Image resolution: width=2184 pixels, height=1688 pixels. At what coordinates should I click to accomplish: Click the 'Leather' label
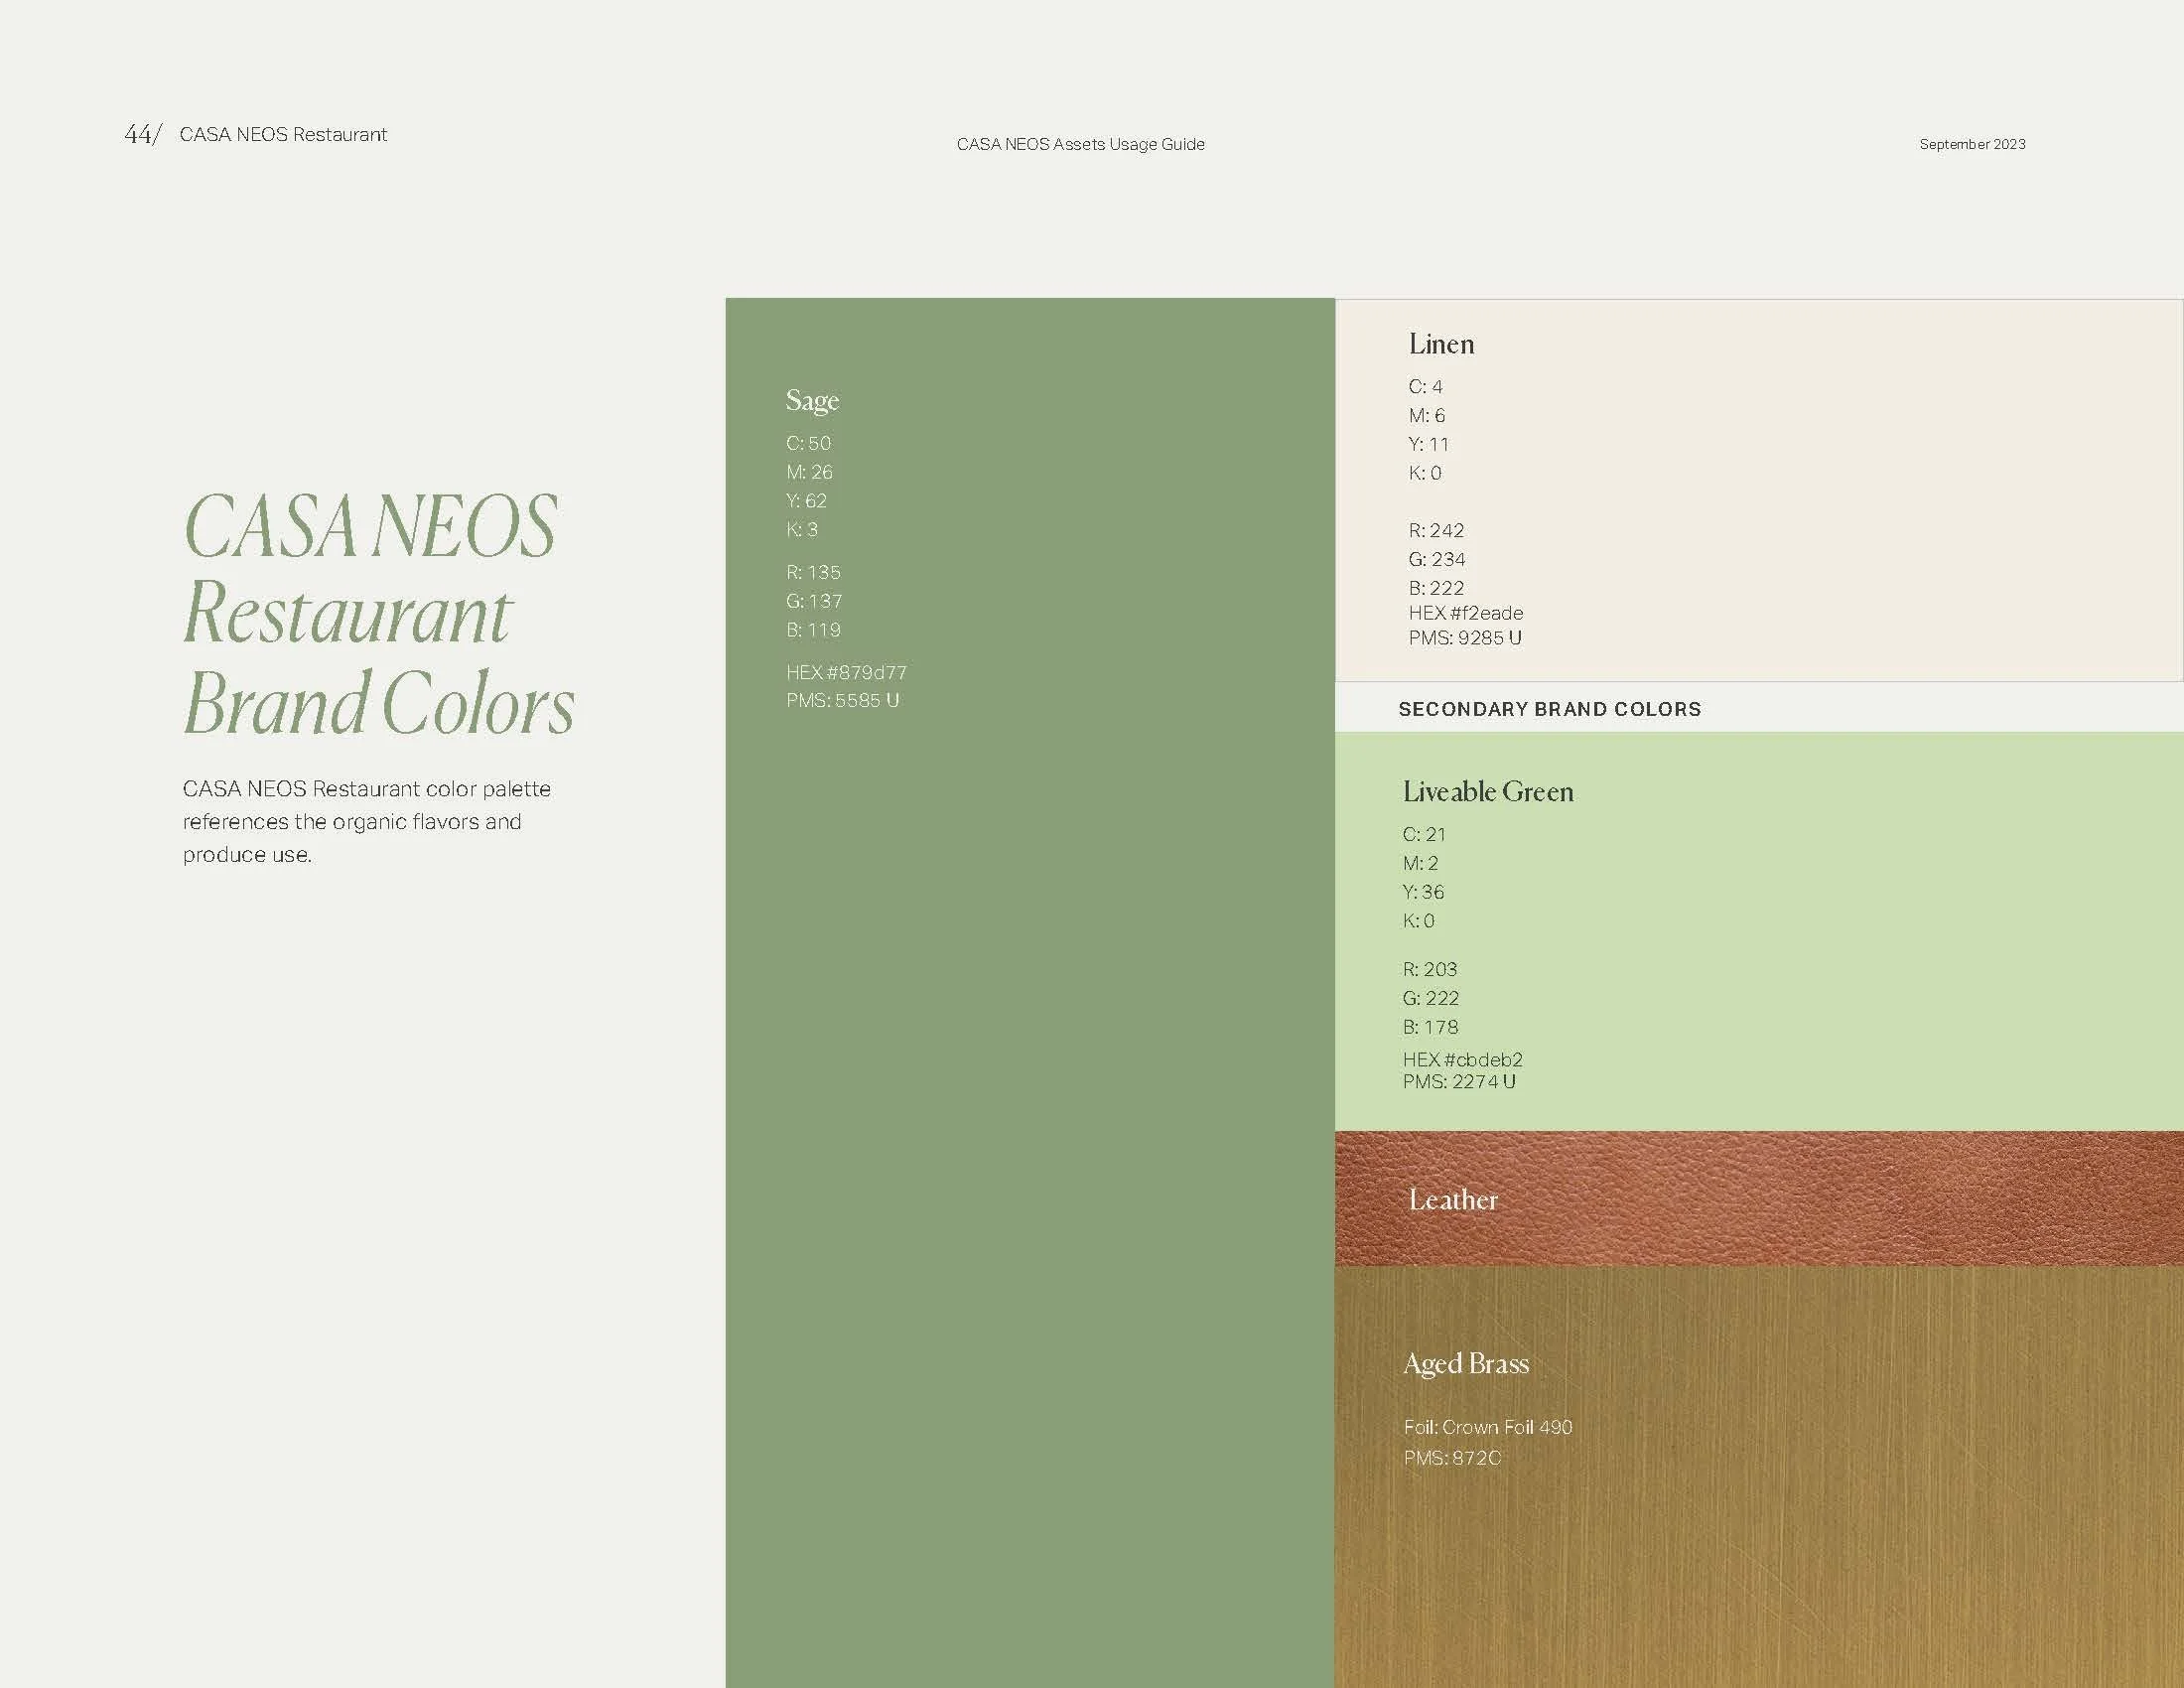(1453, 1200)
